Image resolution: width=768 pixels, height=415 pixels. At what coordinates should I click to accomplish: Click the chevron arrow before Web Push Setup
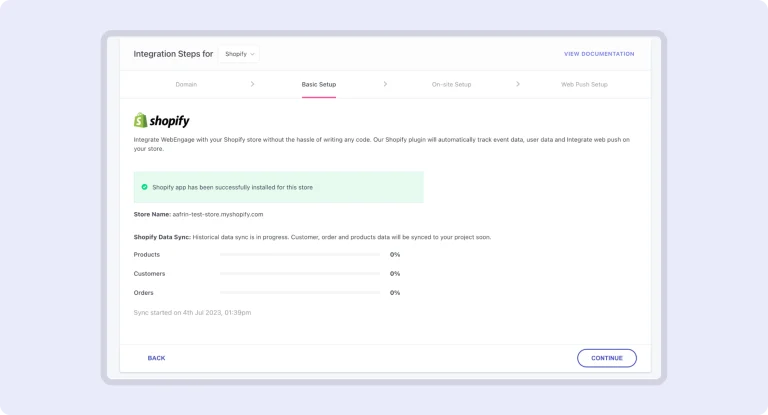pos(518,84)
